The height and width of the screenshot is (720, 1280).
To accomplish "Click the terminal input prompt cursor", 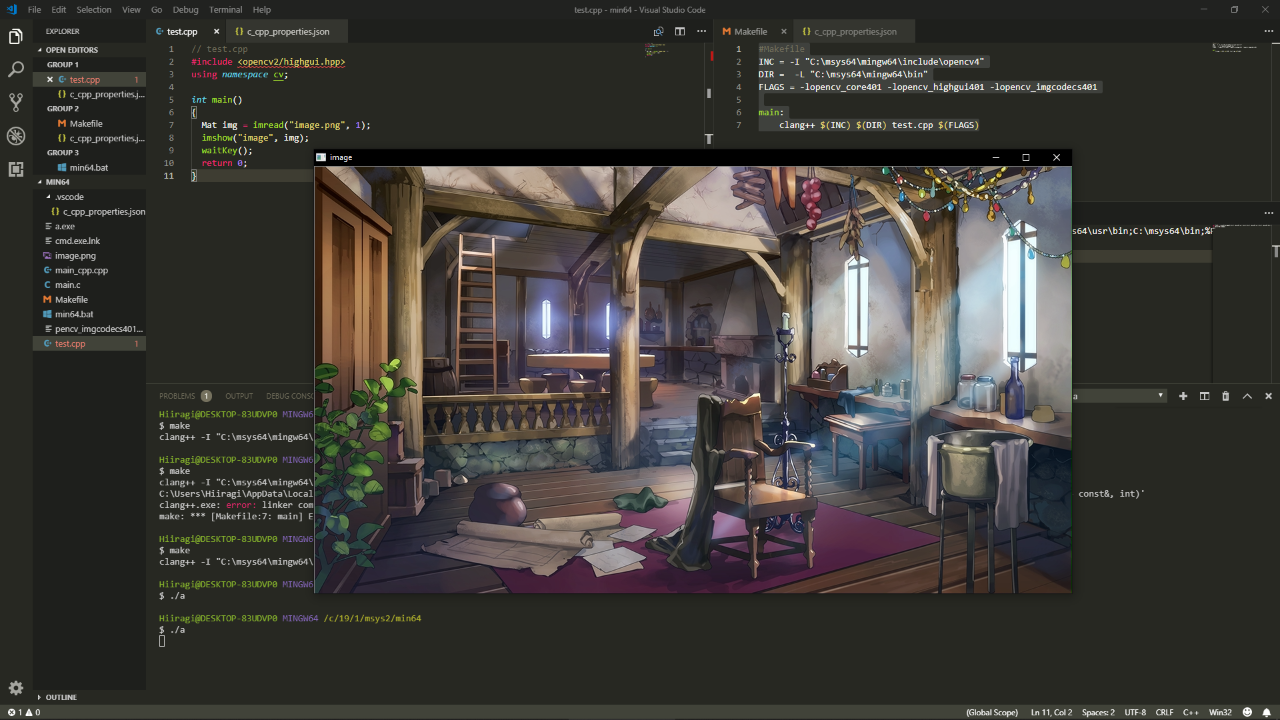I will 162,641.
